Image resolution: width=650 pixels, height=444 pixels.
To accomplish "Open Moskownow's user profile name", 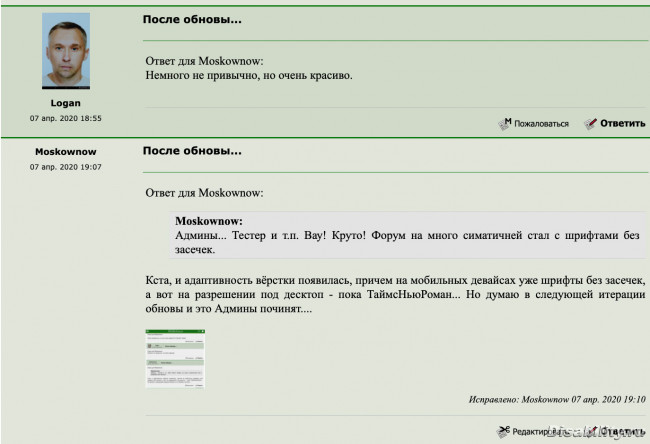I will pyautogui.click(x=65, y=152).
